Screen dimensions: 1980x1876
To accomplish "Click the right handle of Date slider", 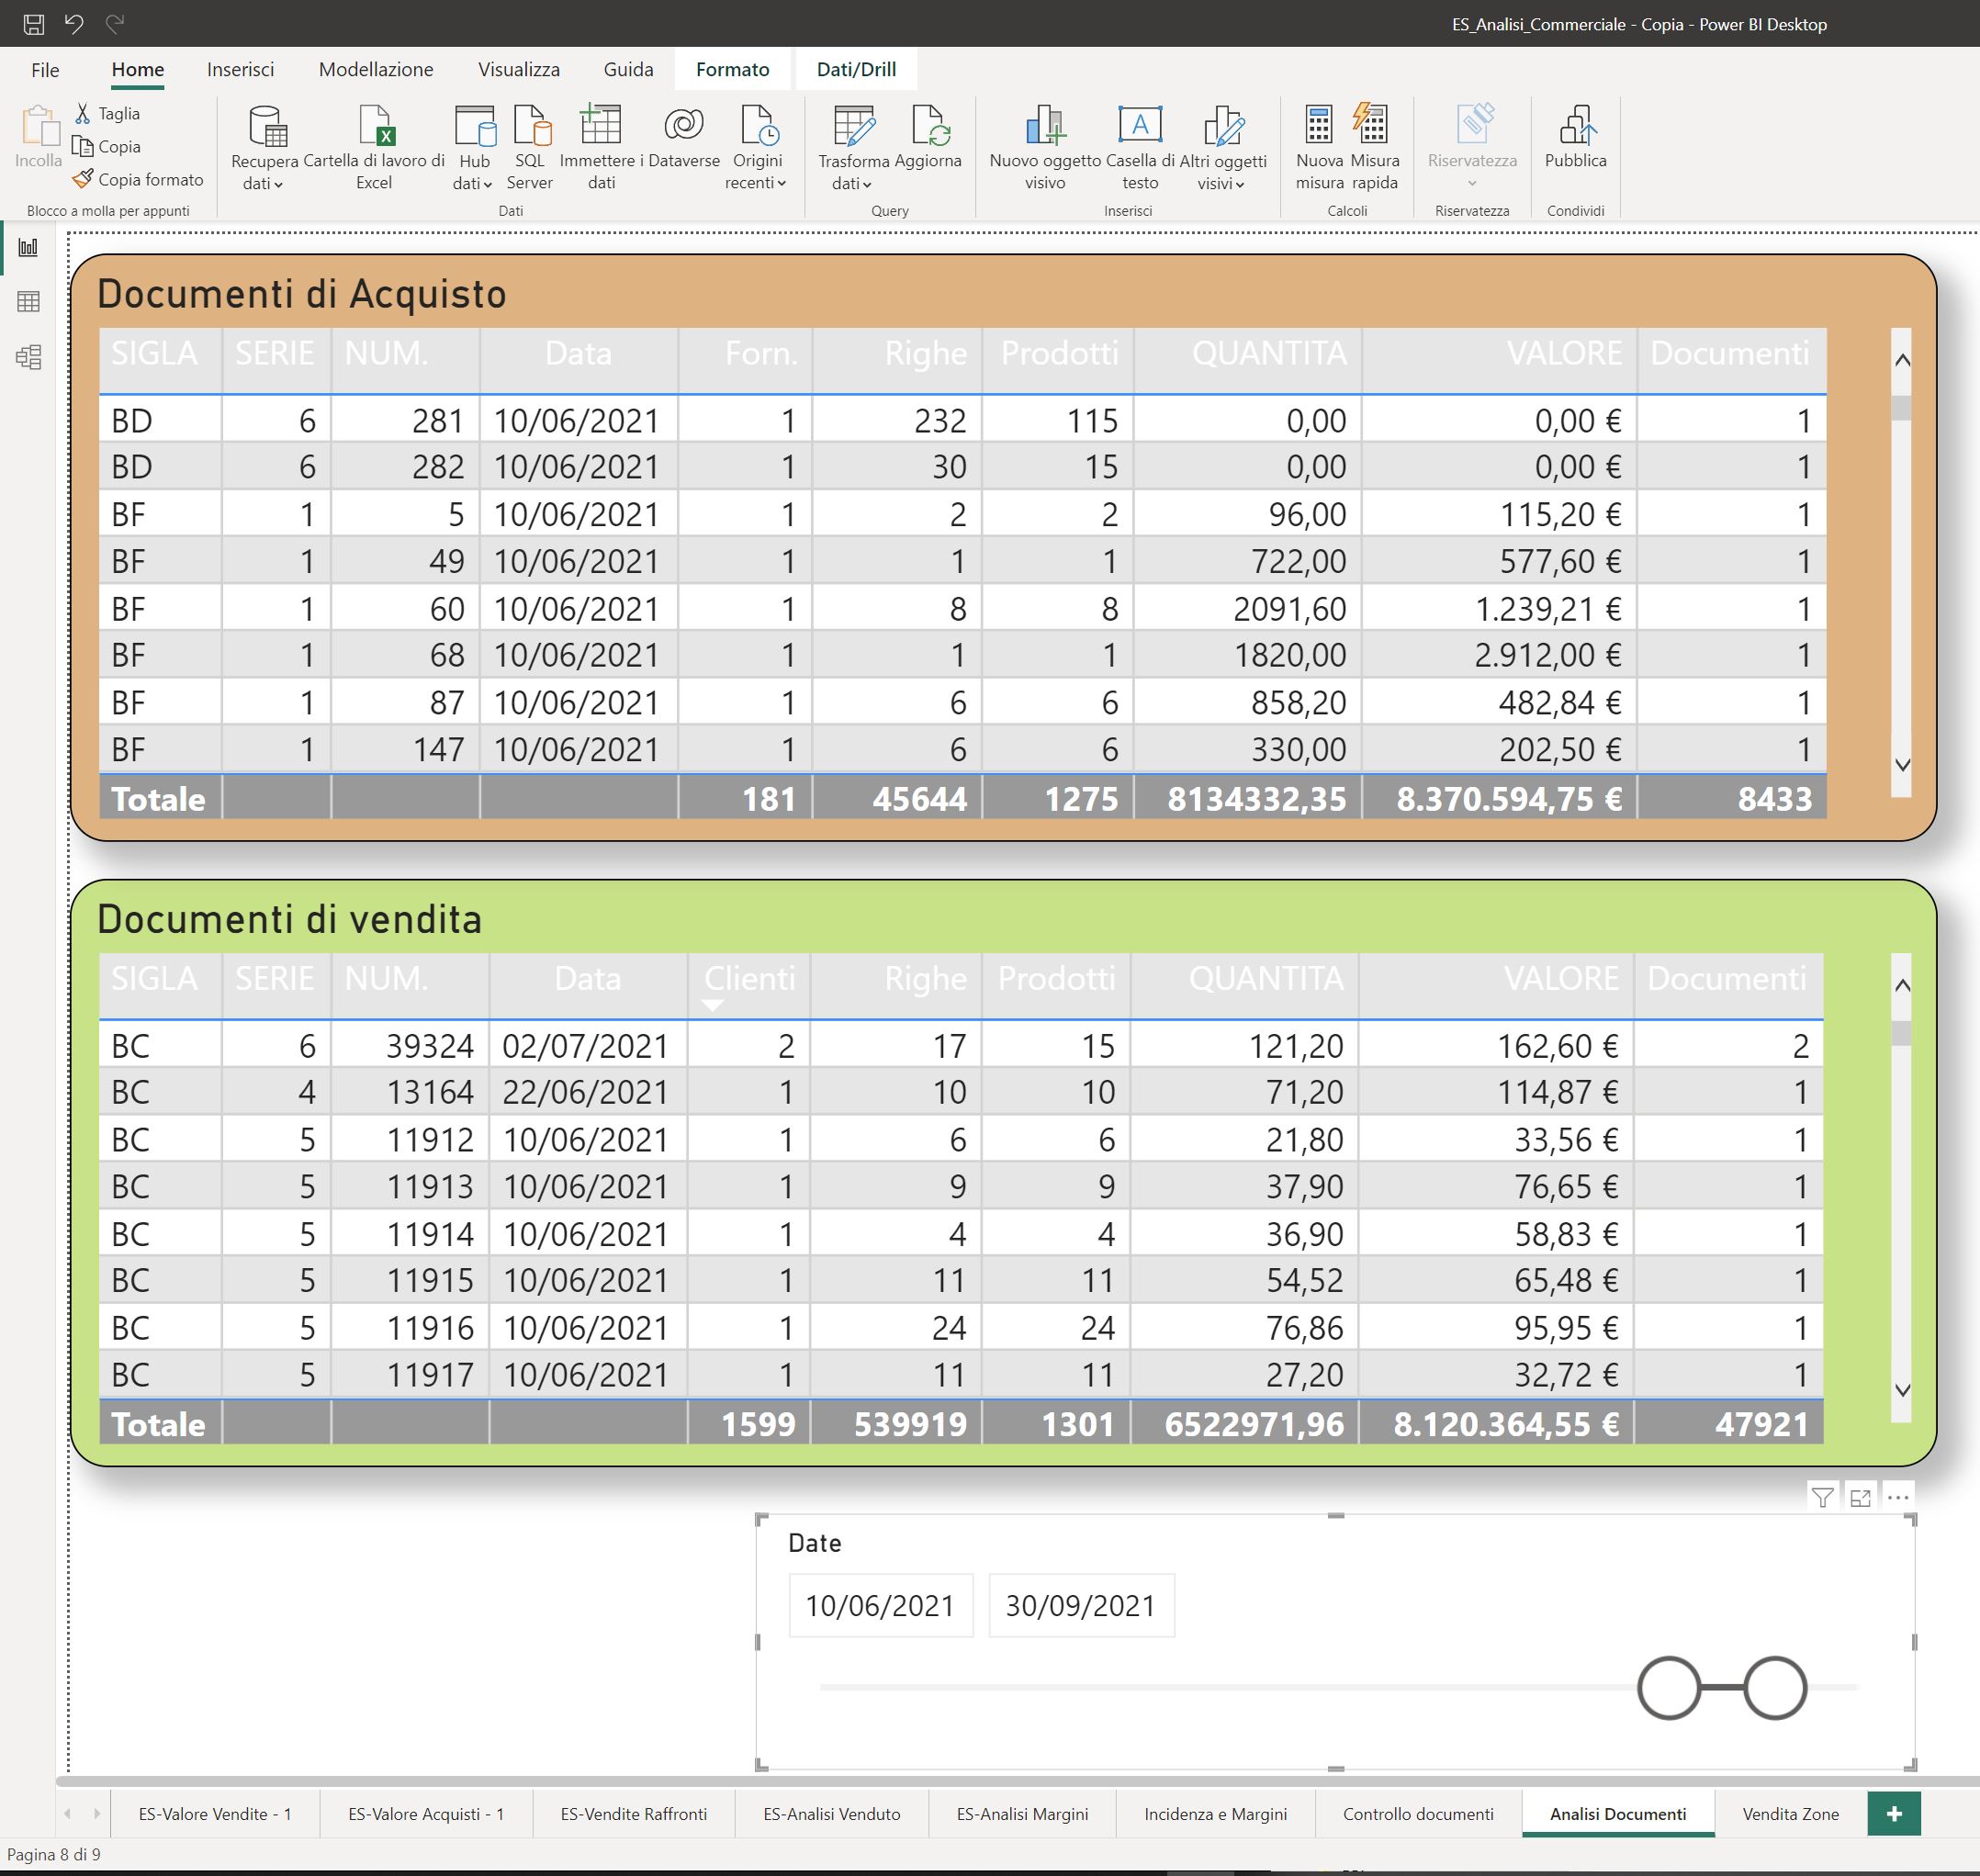I will pyautogui.click(x=1774, y=1688).
